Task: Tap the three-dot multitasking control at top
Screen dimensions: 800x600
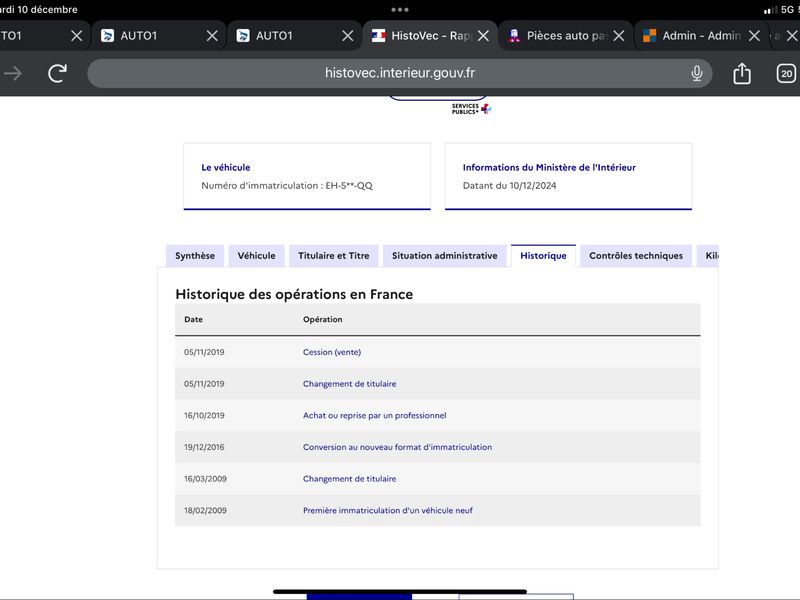Action: tap(399, 10)
